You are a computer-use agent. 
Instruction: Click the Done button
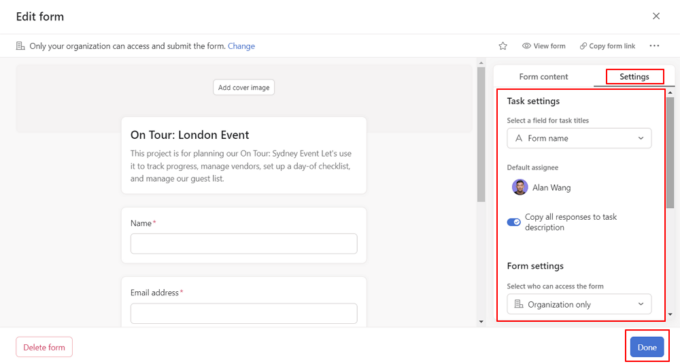tap(647, 347)
